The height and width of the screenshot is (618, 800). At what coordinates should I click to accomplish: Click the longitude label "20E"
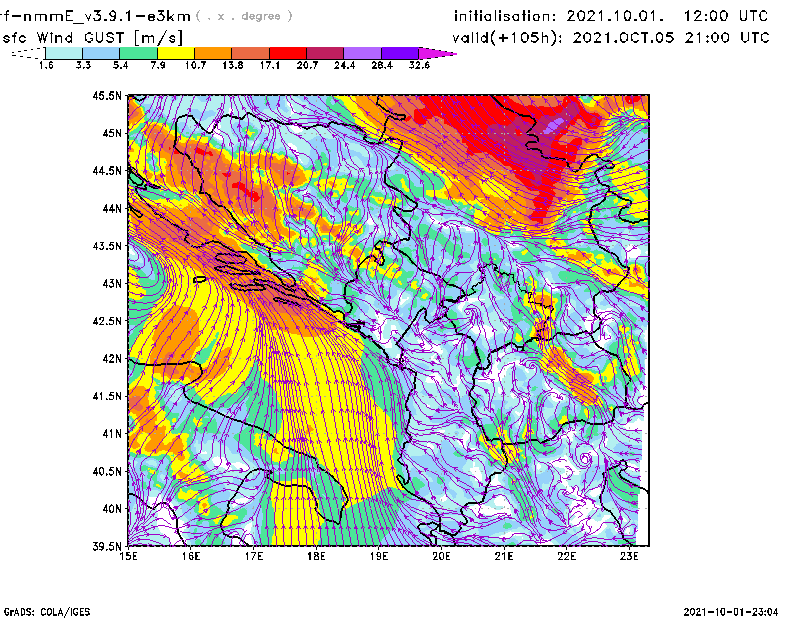tap(441, 556)
